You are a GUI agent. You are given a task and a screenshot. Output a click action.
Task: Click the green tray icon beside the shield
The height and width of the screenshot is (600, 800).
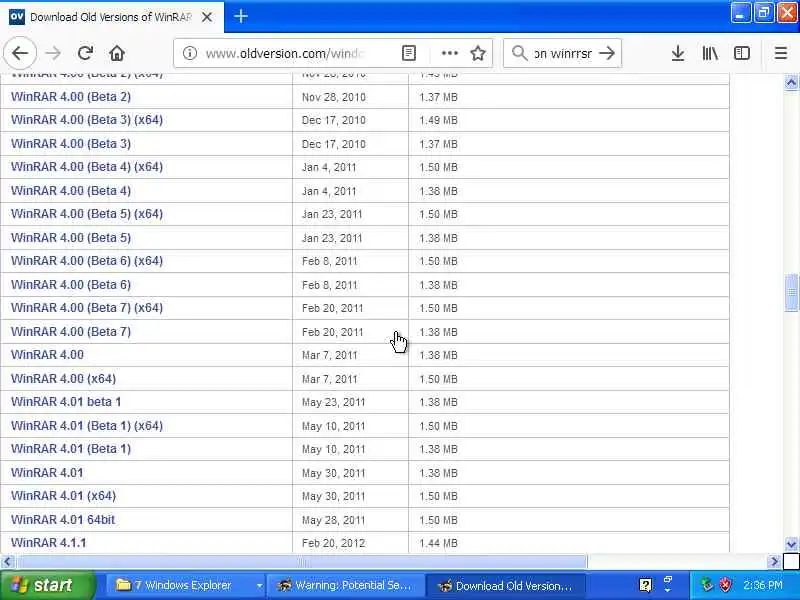(x=707, y=585)
